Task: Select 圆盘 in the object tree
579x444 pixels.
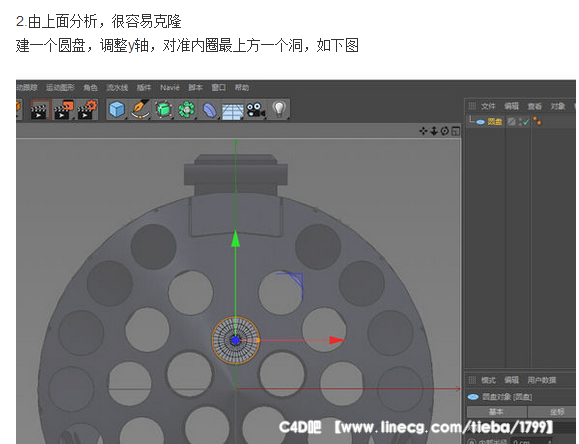Action: [x=495, y=122]
